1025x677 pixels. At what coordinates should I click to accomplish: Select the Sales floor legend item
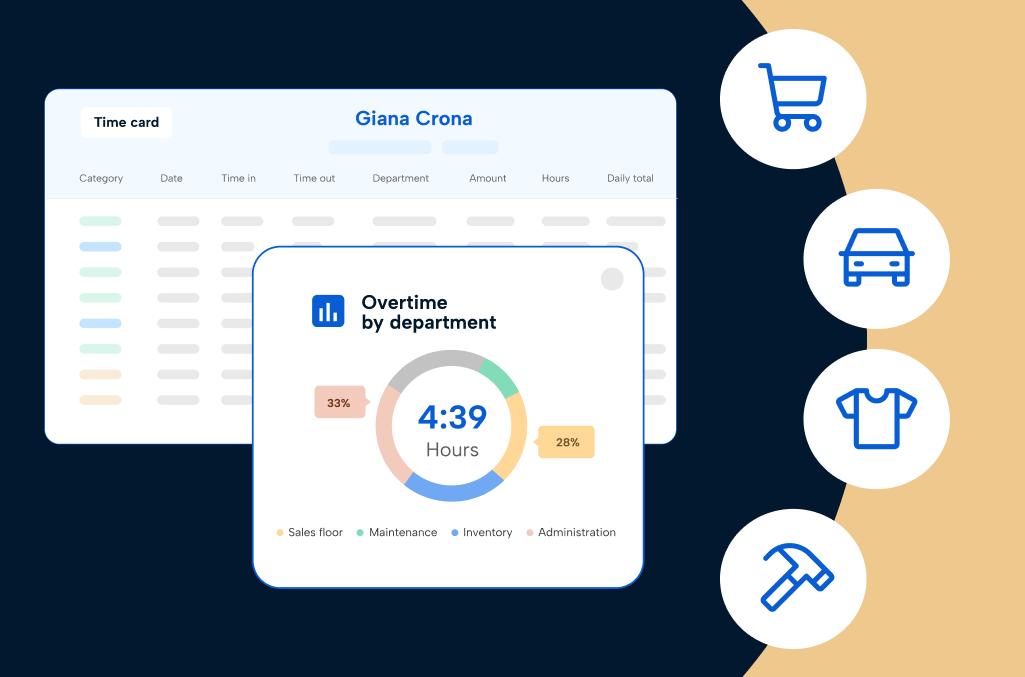(309, 533)
